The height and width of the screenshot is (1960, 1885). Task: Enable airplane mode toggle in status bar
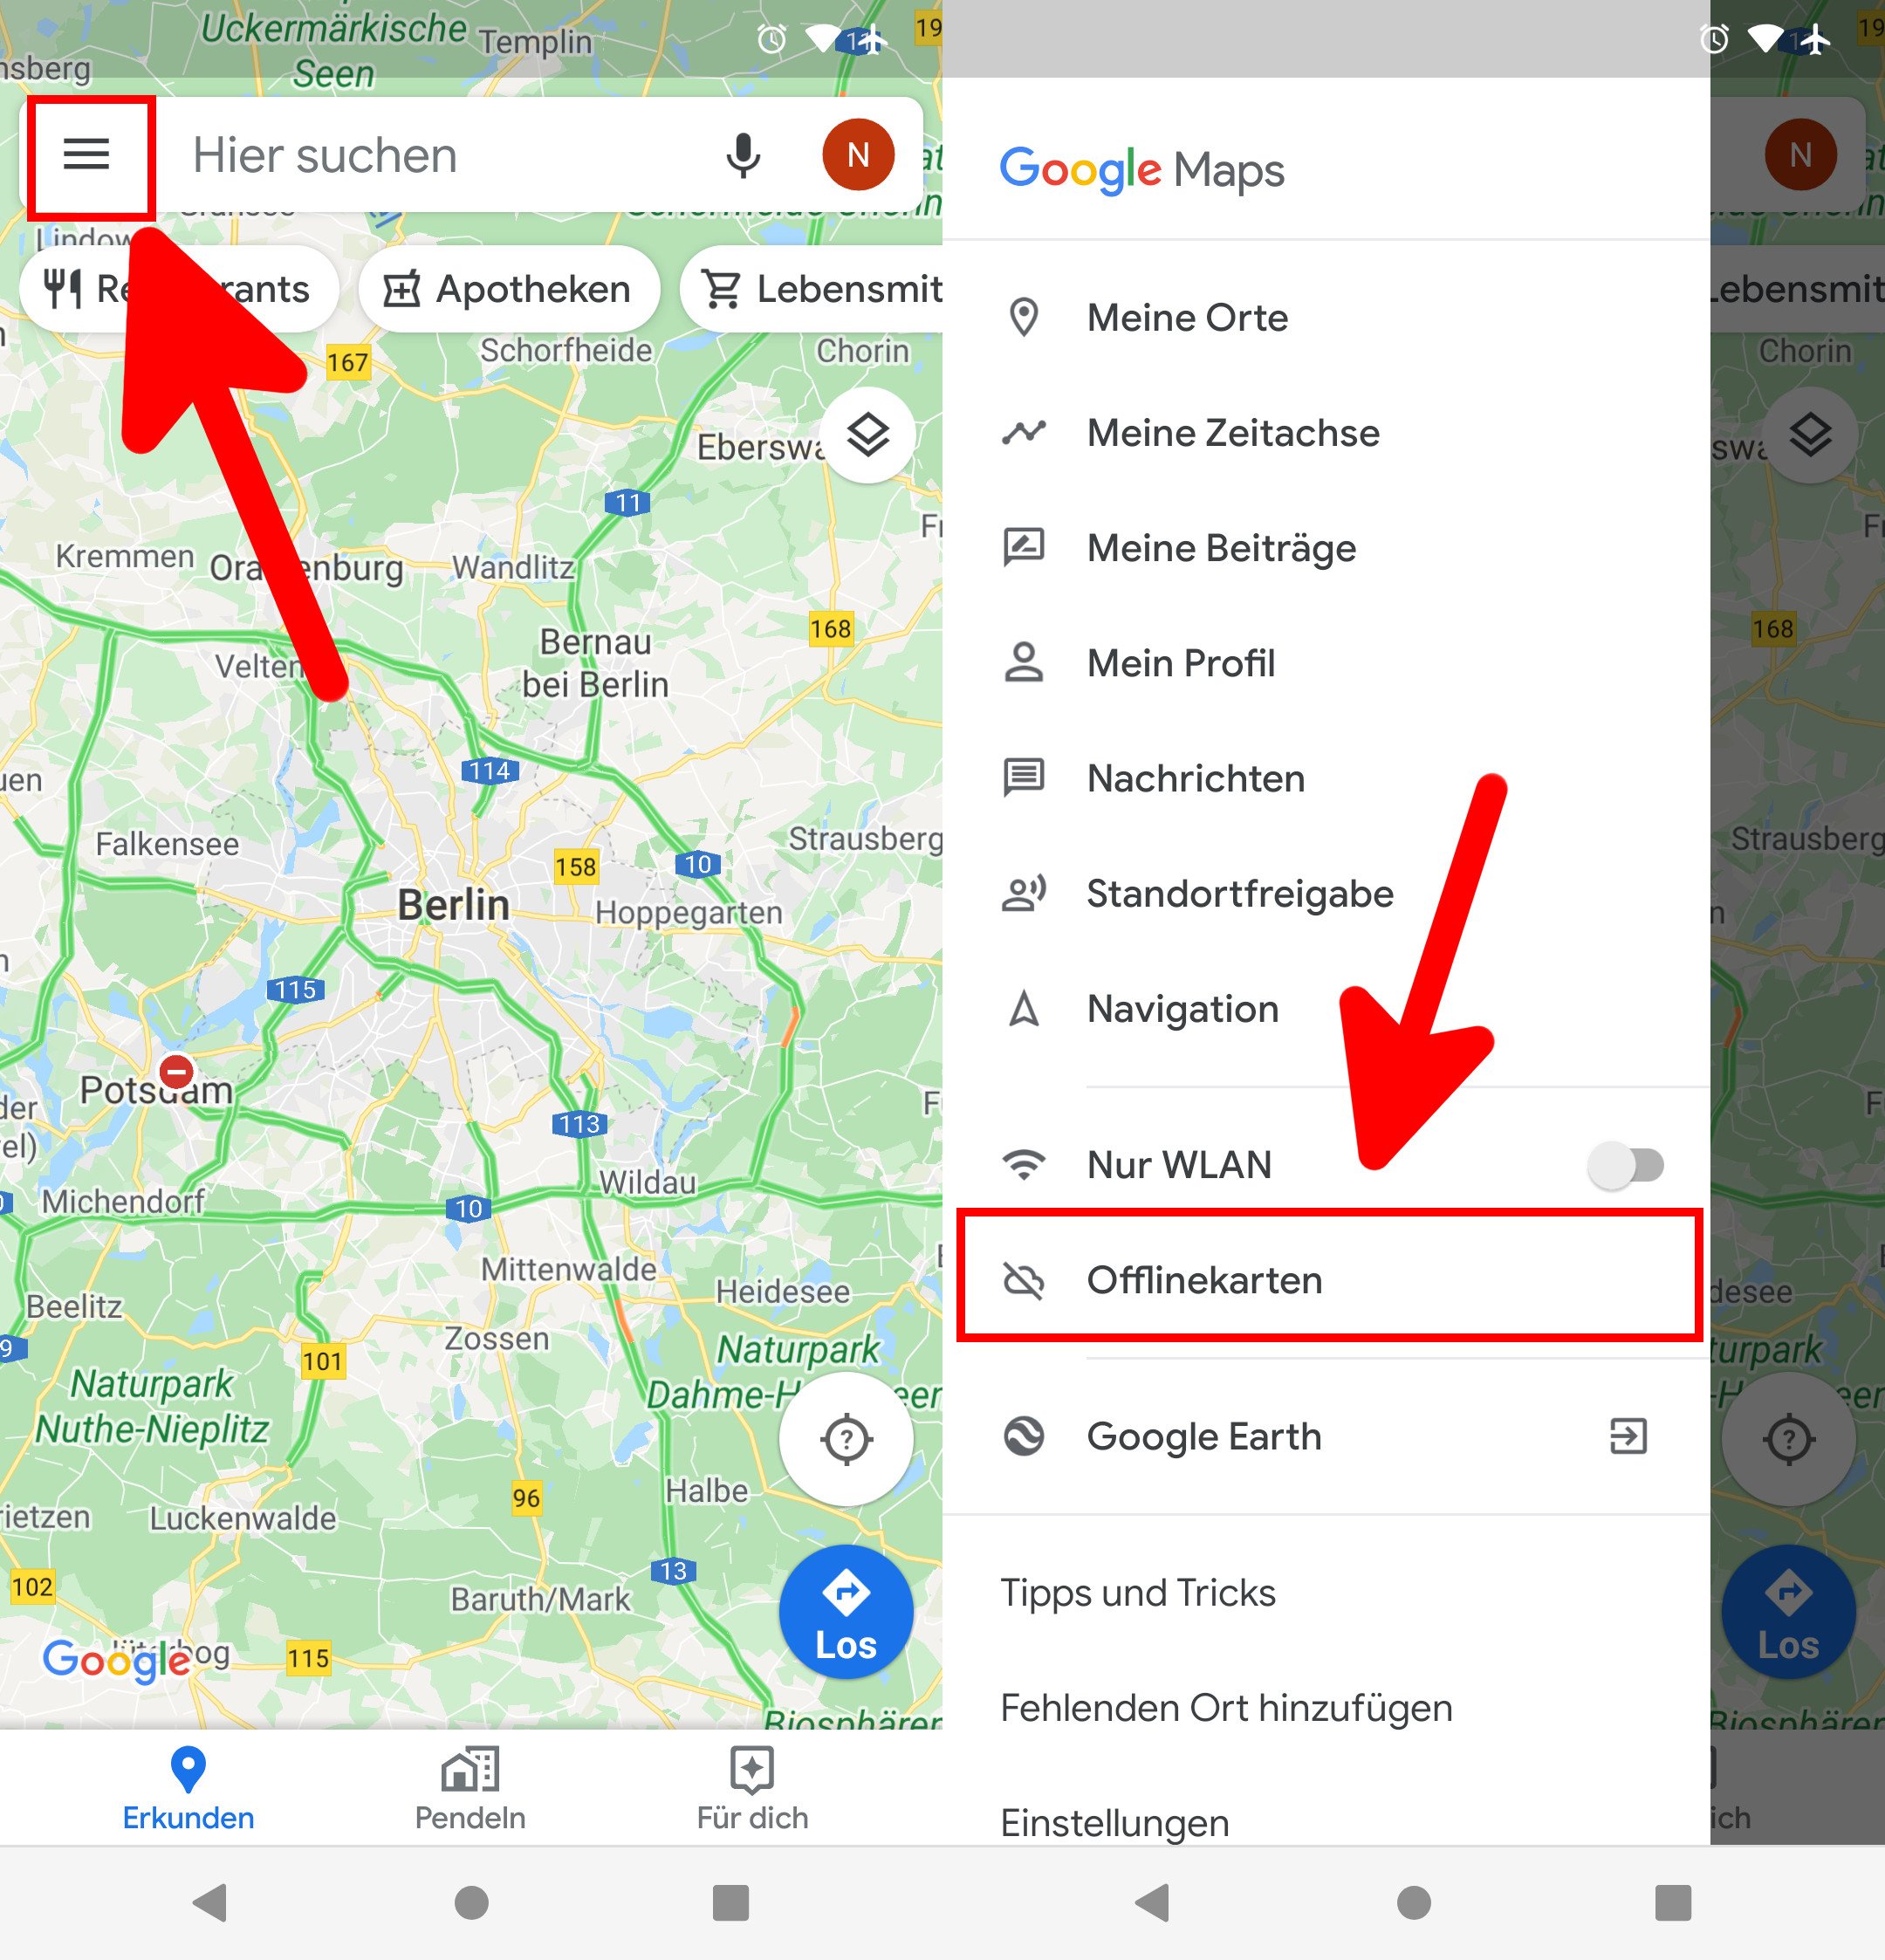tap(1822, 28)
